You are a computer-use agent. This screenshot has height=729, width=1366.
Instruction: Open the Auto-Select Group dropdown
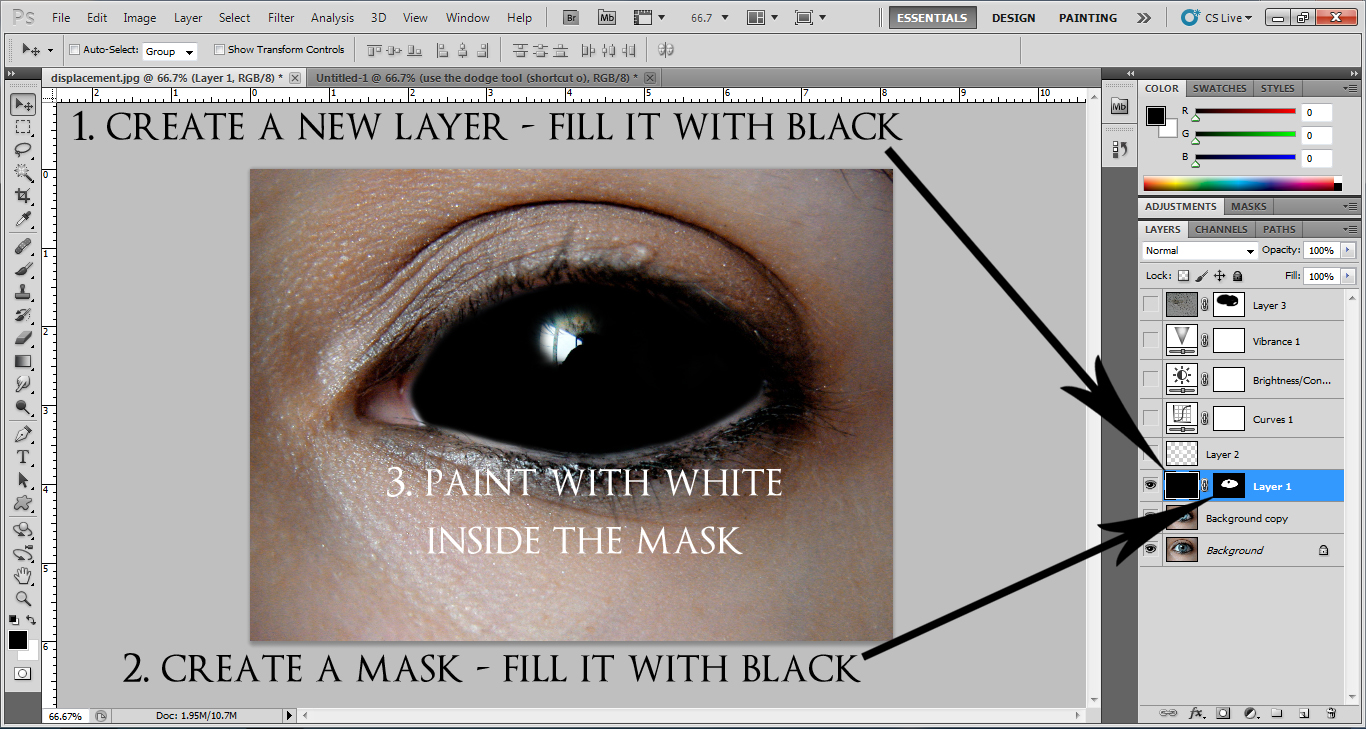191,50
